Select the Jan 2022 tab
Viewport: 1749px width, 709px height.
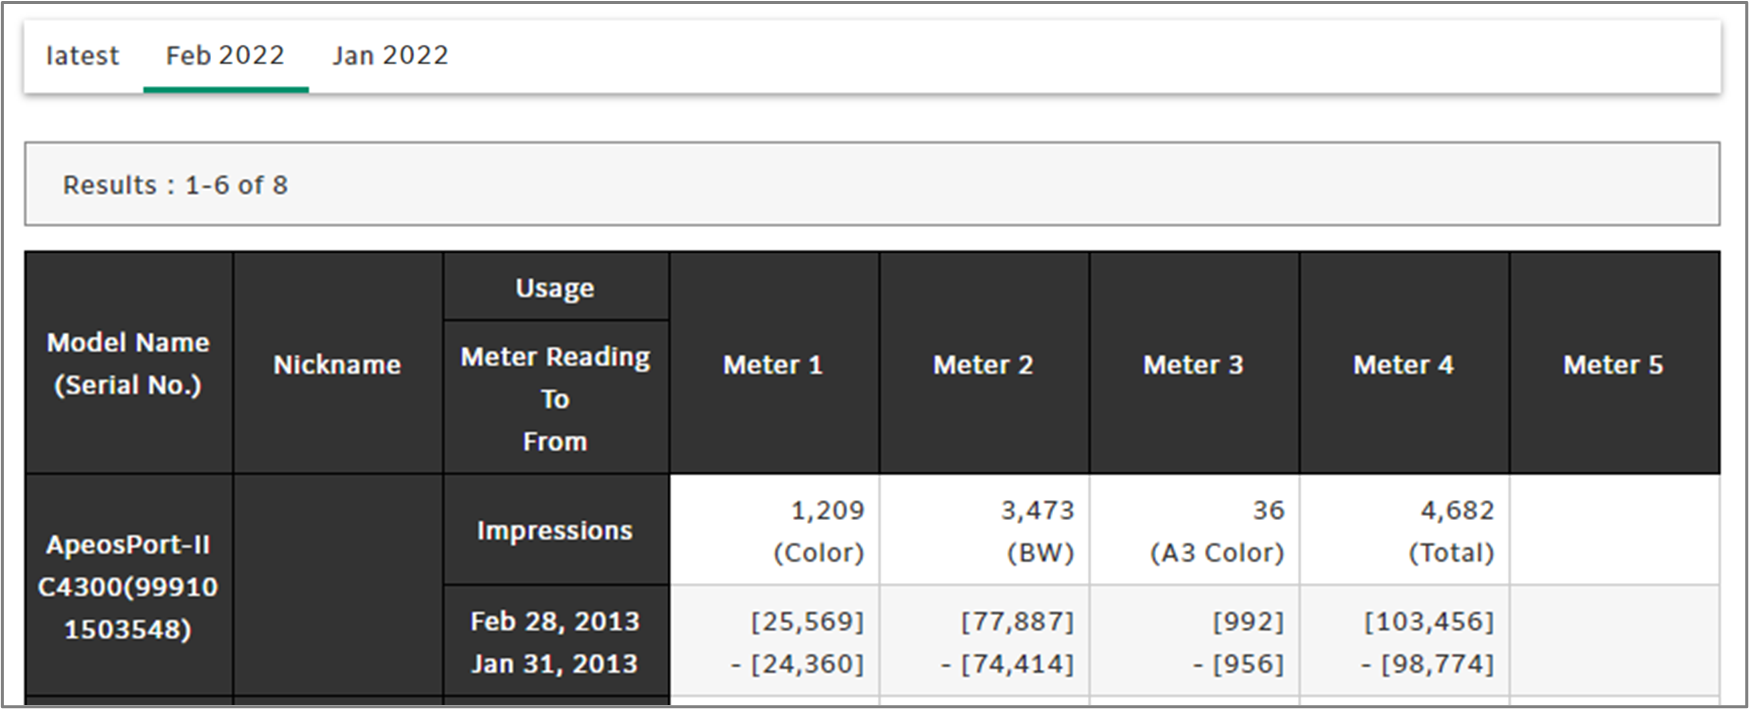(390, 56)
